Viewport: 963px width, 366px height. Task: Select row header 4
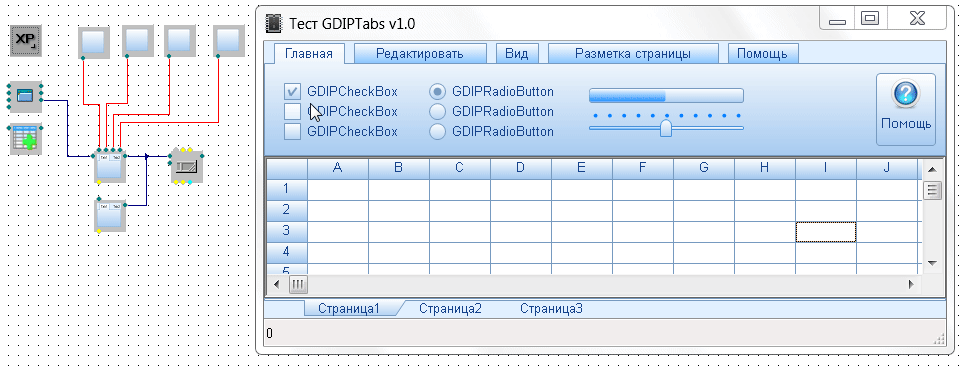click(287, 253)
